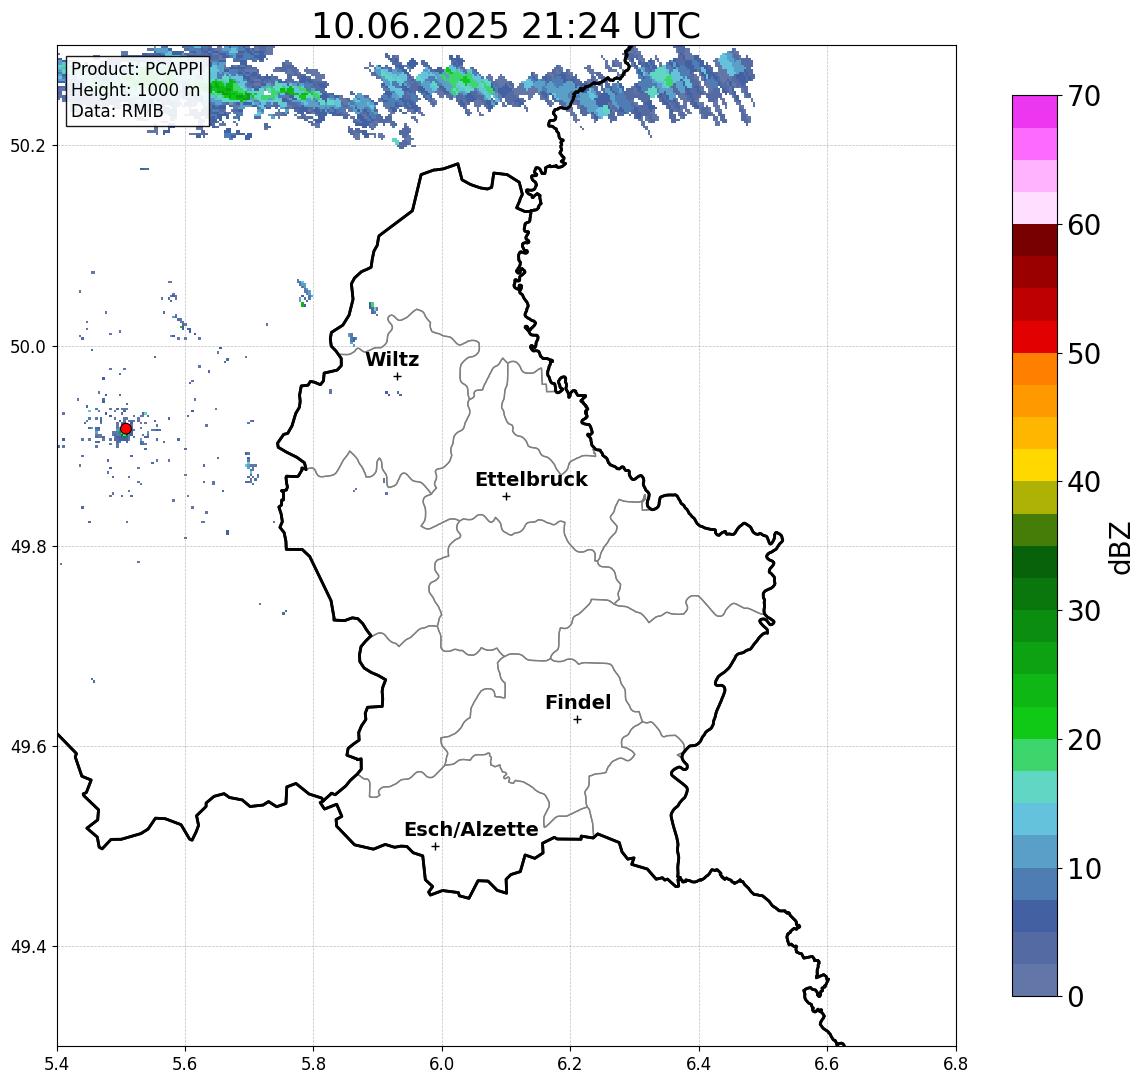Click the longitude label 5.4
This screenshot has height=1084, width=1145.
point(57,1064)
